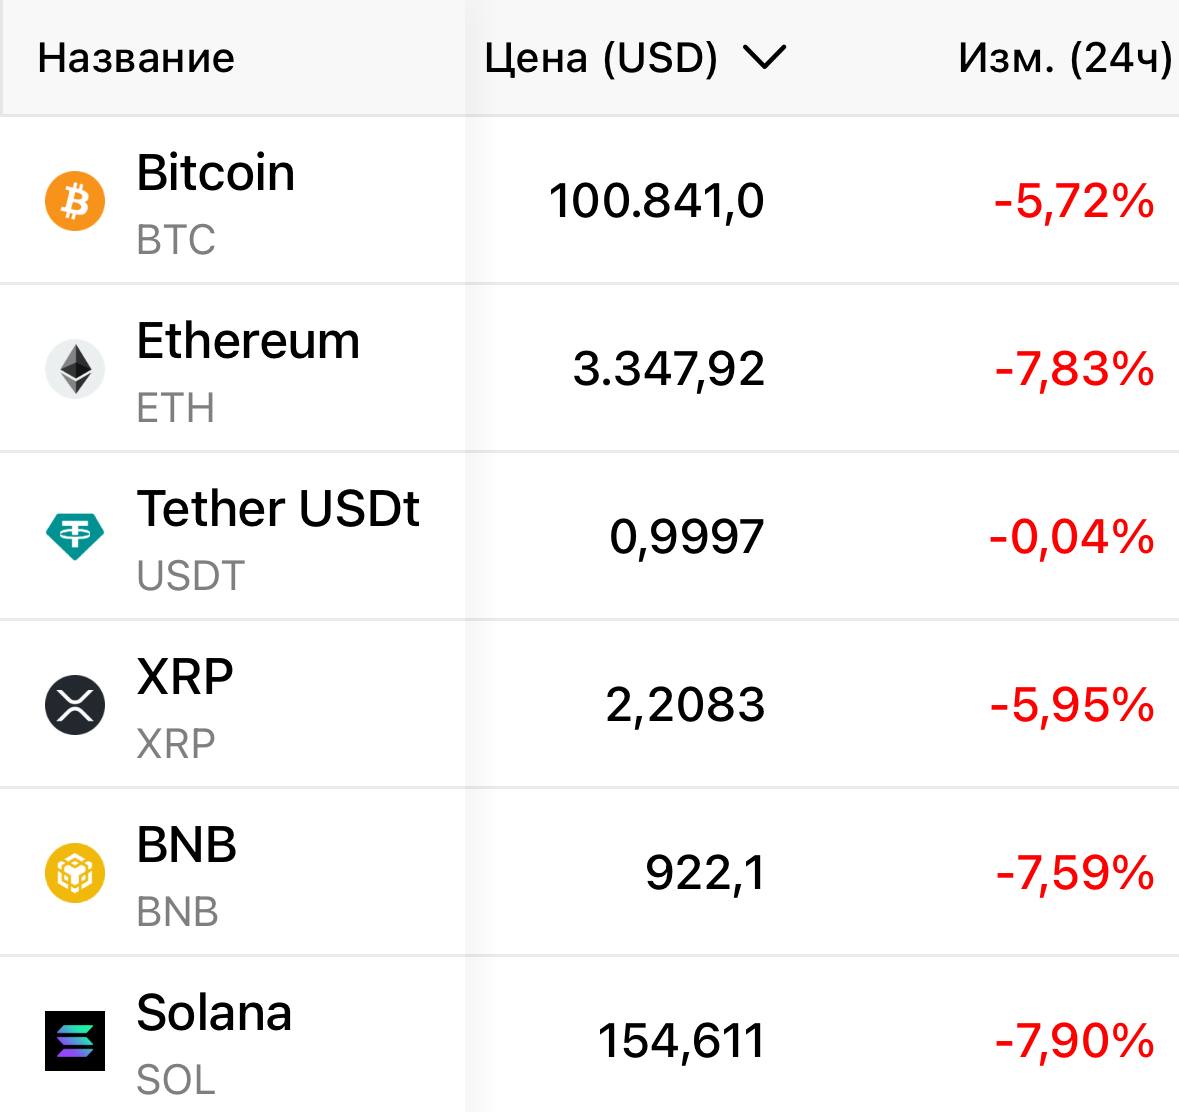Click the black XRP logo icon
The image size is (1179, 1112).
(x=75, y=705)
